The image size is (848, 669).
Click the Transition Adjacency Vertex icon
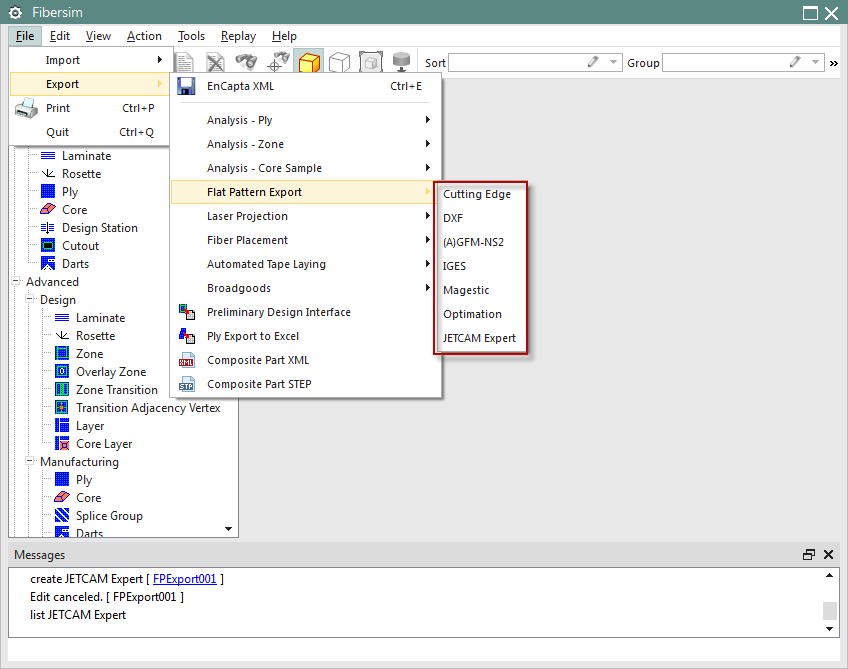pos(62,407)
